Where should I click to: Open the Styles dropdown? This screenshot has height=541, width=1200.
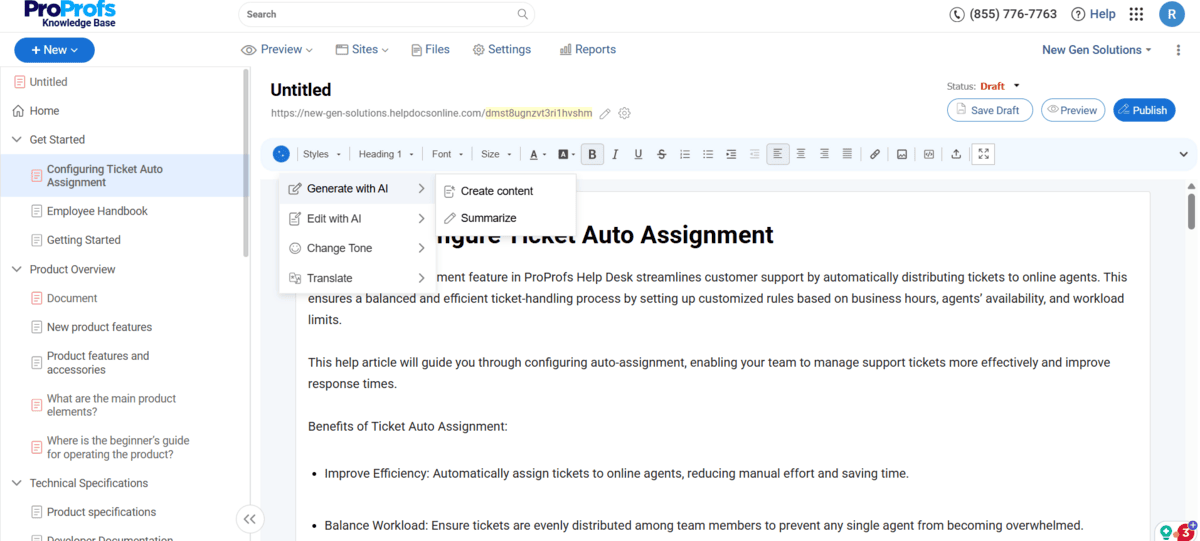point(322,154)
